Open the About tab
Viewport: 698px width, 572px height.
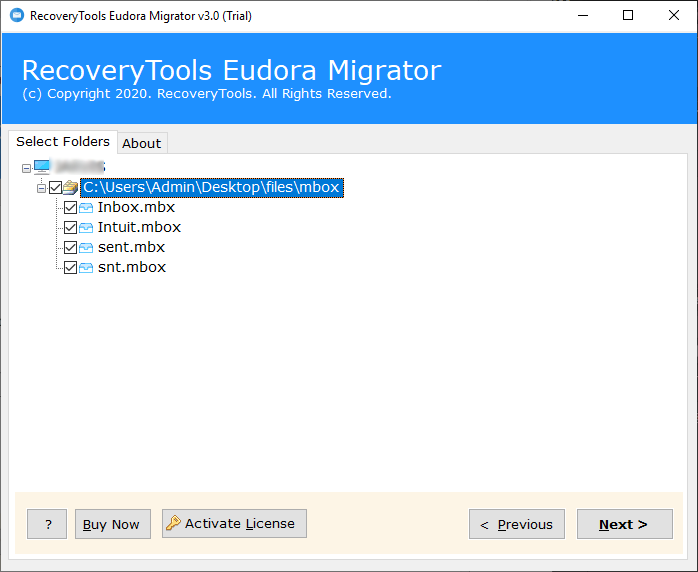point(142,143)
